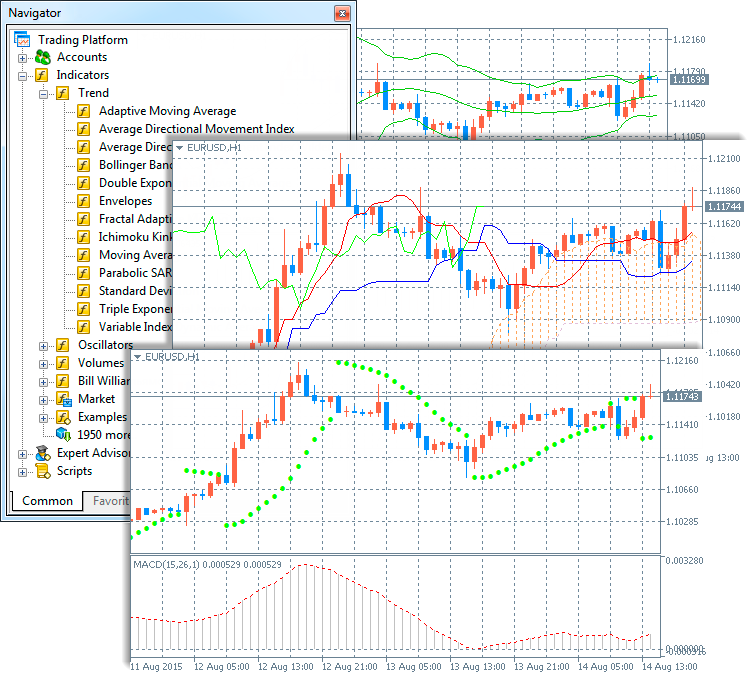The height and width of the screenshot is (676, 750).
Task: Click the 1950 more download icon
Action: (x=63, y=435)
